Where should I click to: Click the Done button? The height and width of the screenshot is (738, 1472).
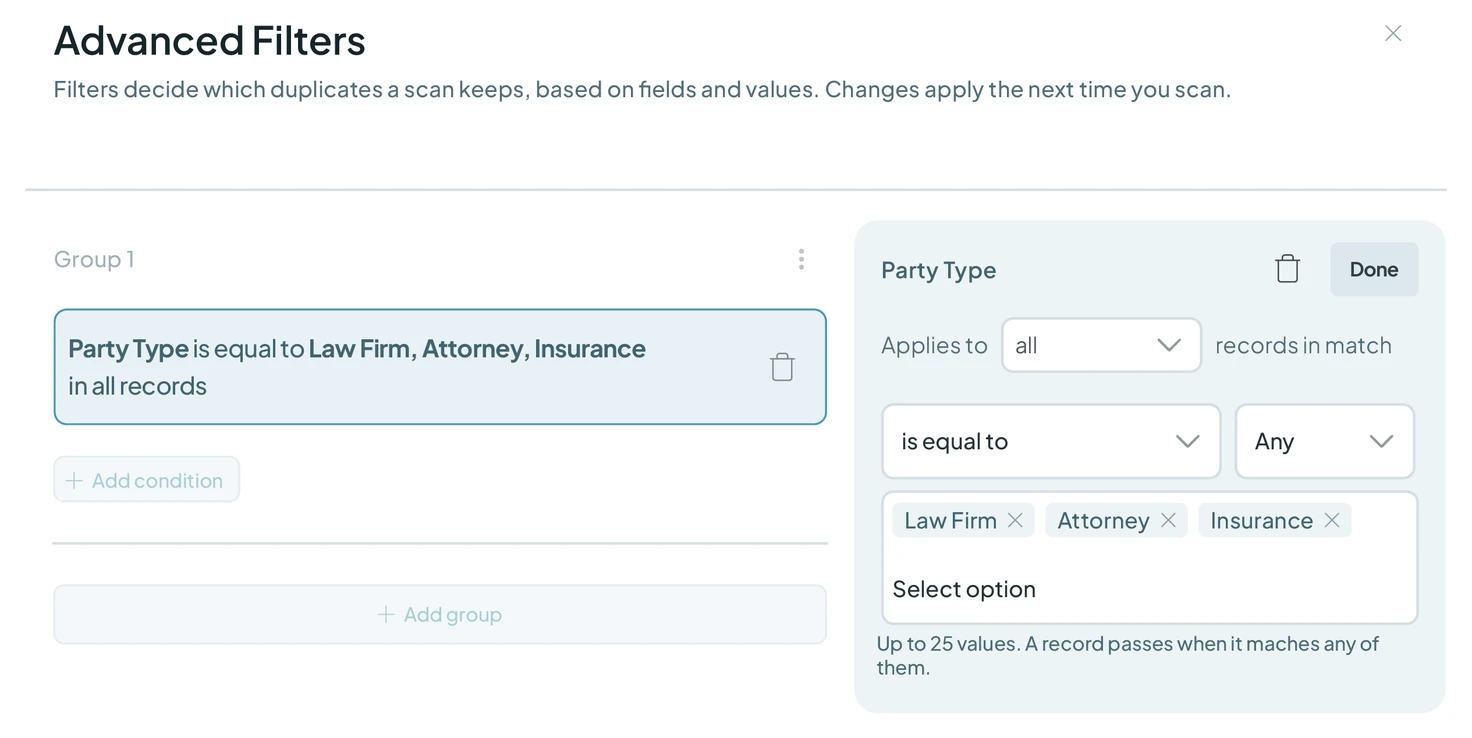point(1374,269)
